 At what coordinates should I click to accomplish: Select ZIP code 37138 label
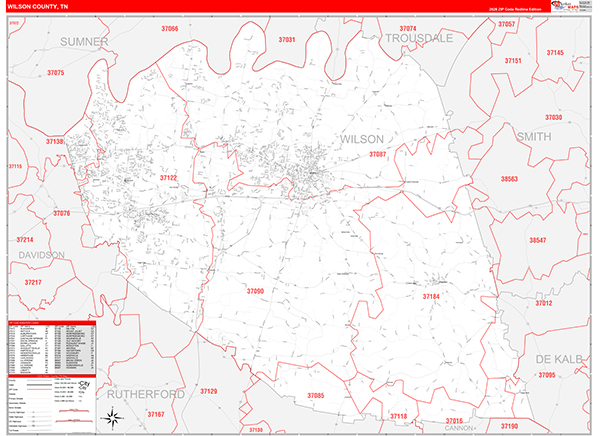click(55, 142)
